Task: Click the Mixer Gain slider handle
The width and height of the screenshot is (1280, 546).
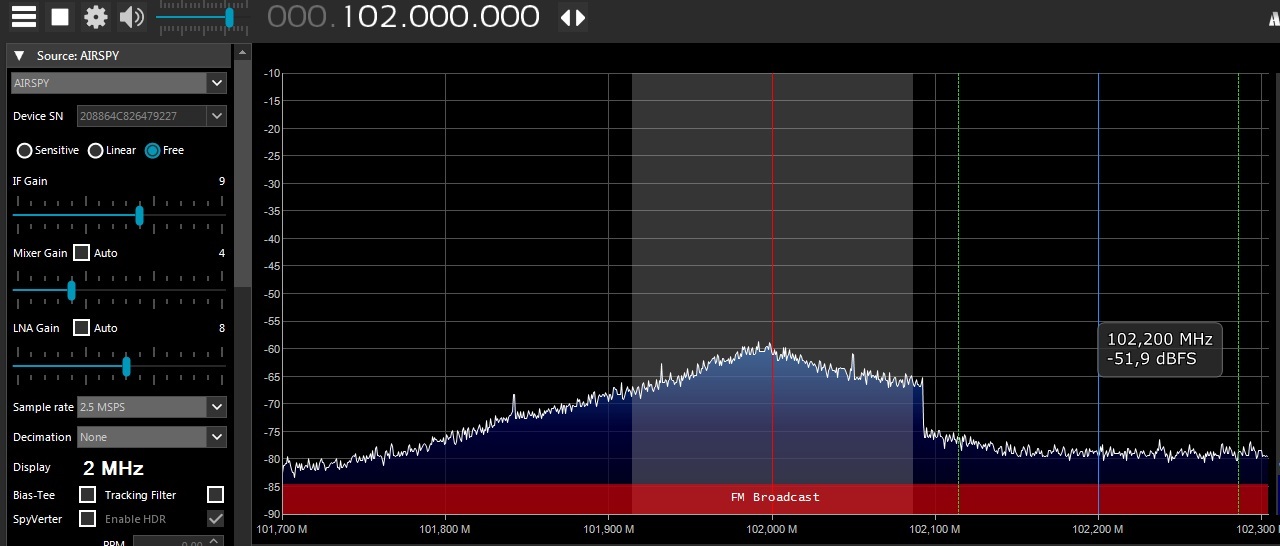Action: 71,290
